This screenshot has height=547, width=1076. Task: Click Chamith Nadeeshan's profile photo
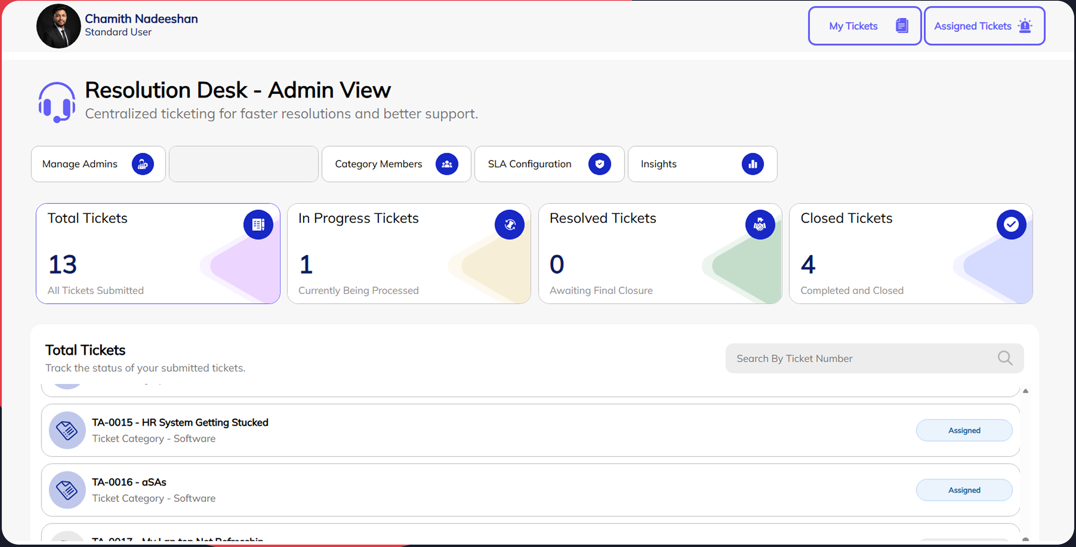tap(58, 26)
